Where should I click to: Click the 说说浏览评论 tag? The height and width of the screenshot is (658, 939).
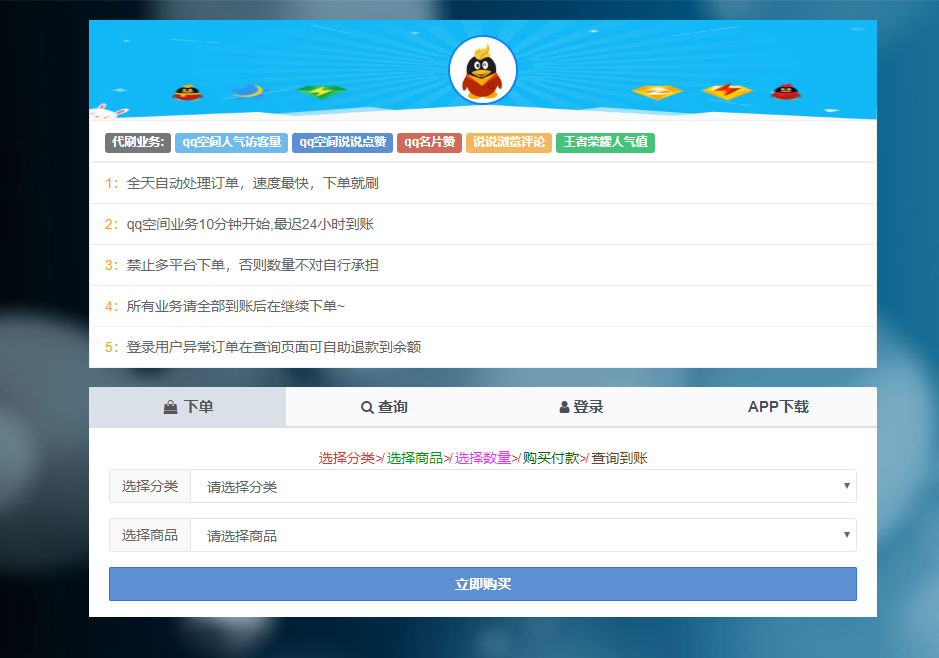click(x=509, y=142)
